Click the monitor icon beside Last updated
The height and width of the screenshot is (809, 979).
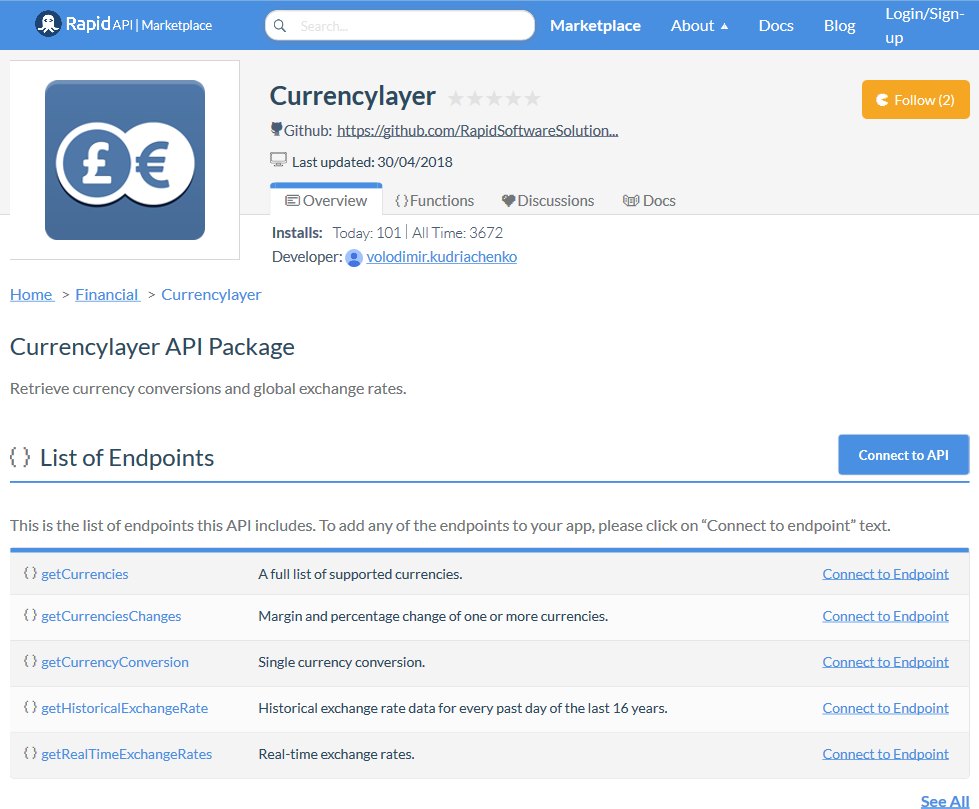pos(278,160)
